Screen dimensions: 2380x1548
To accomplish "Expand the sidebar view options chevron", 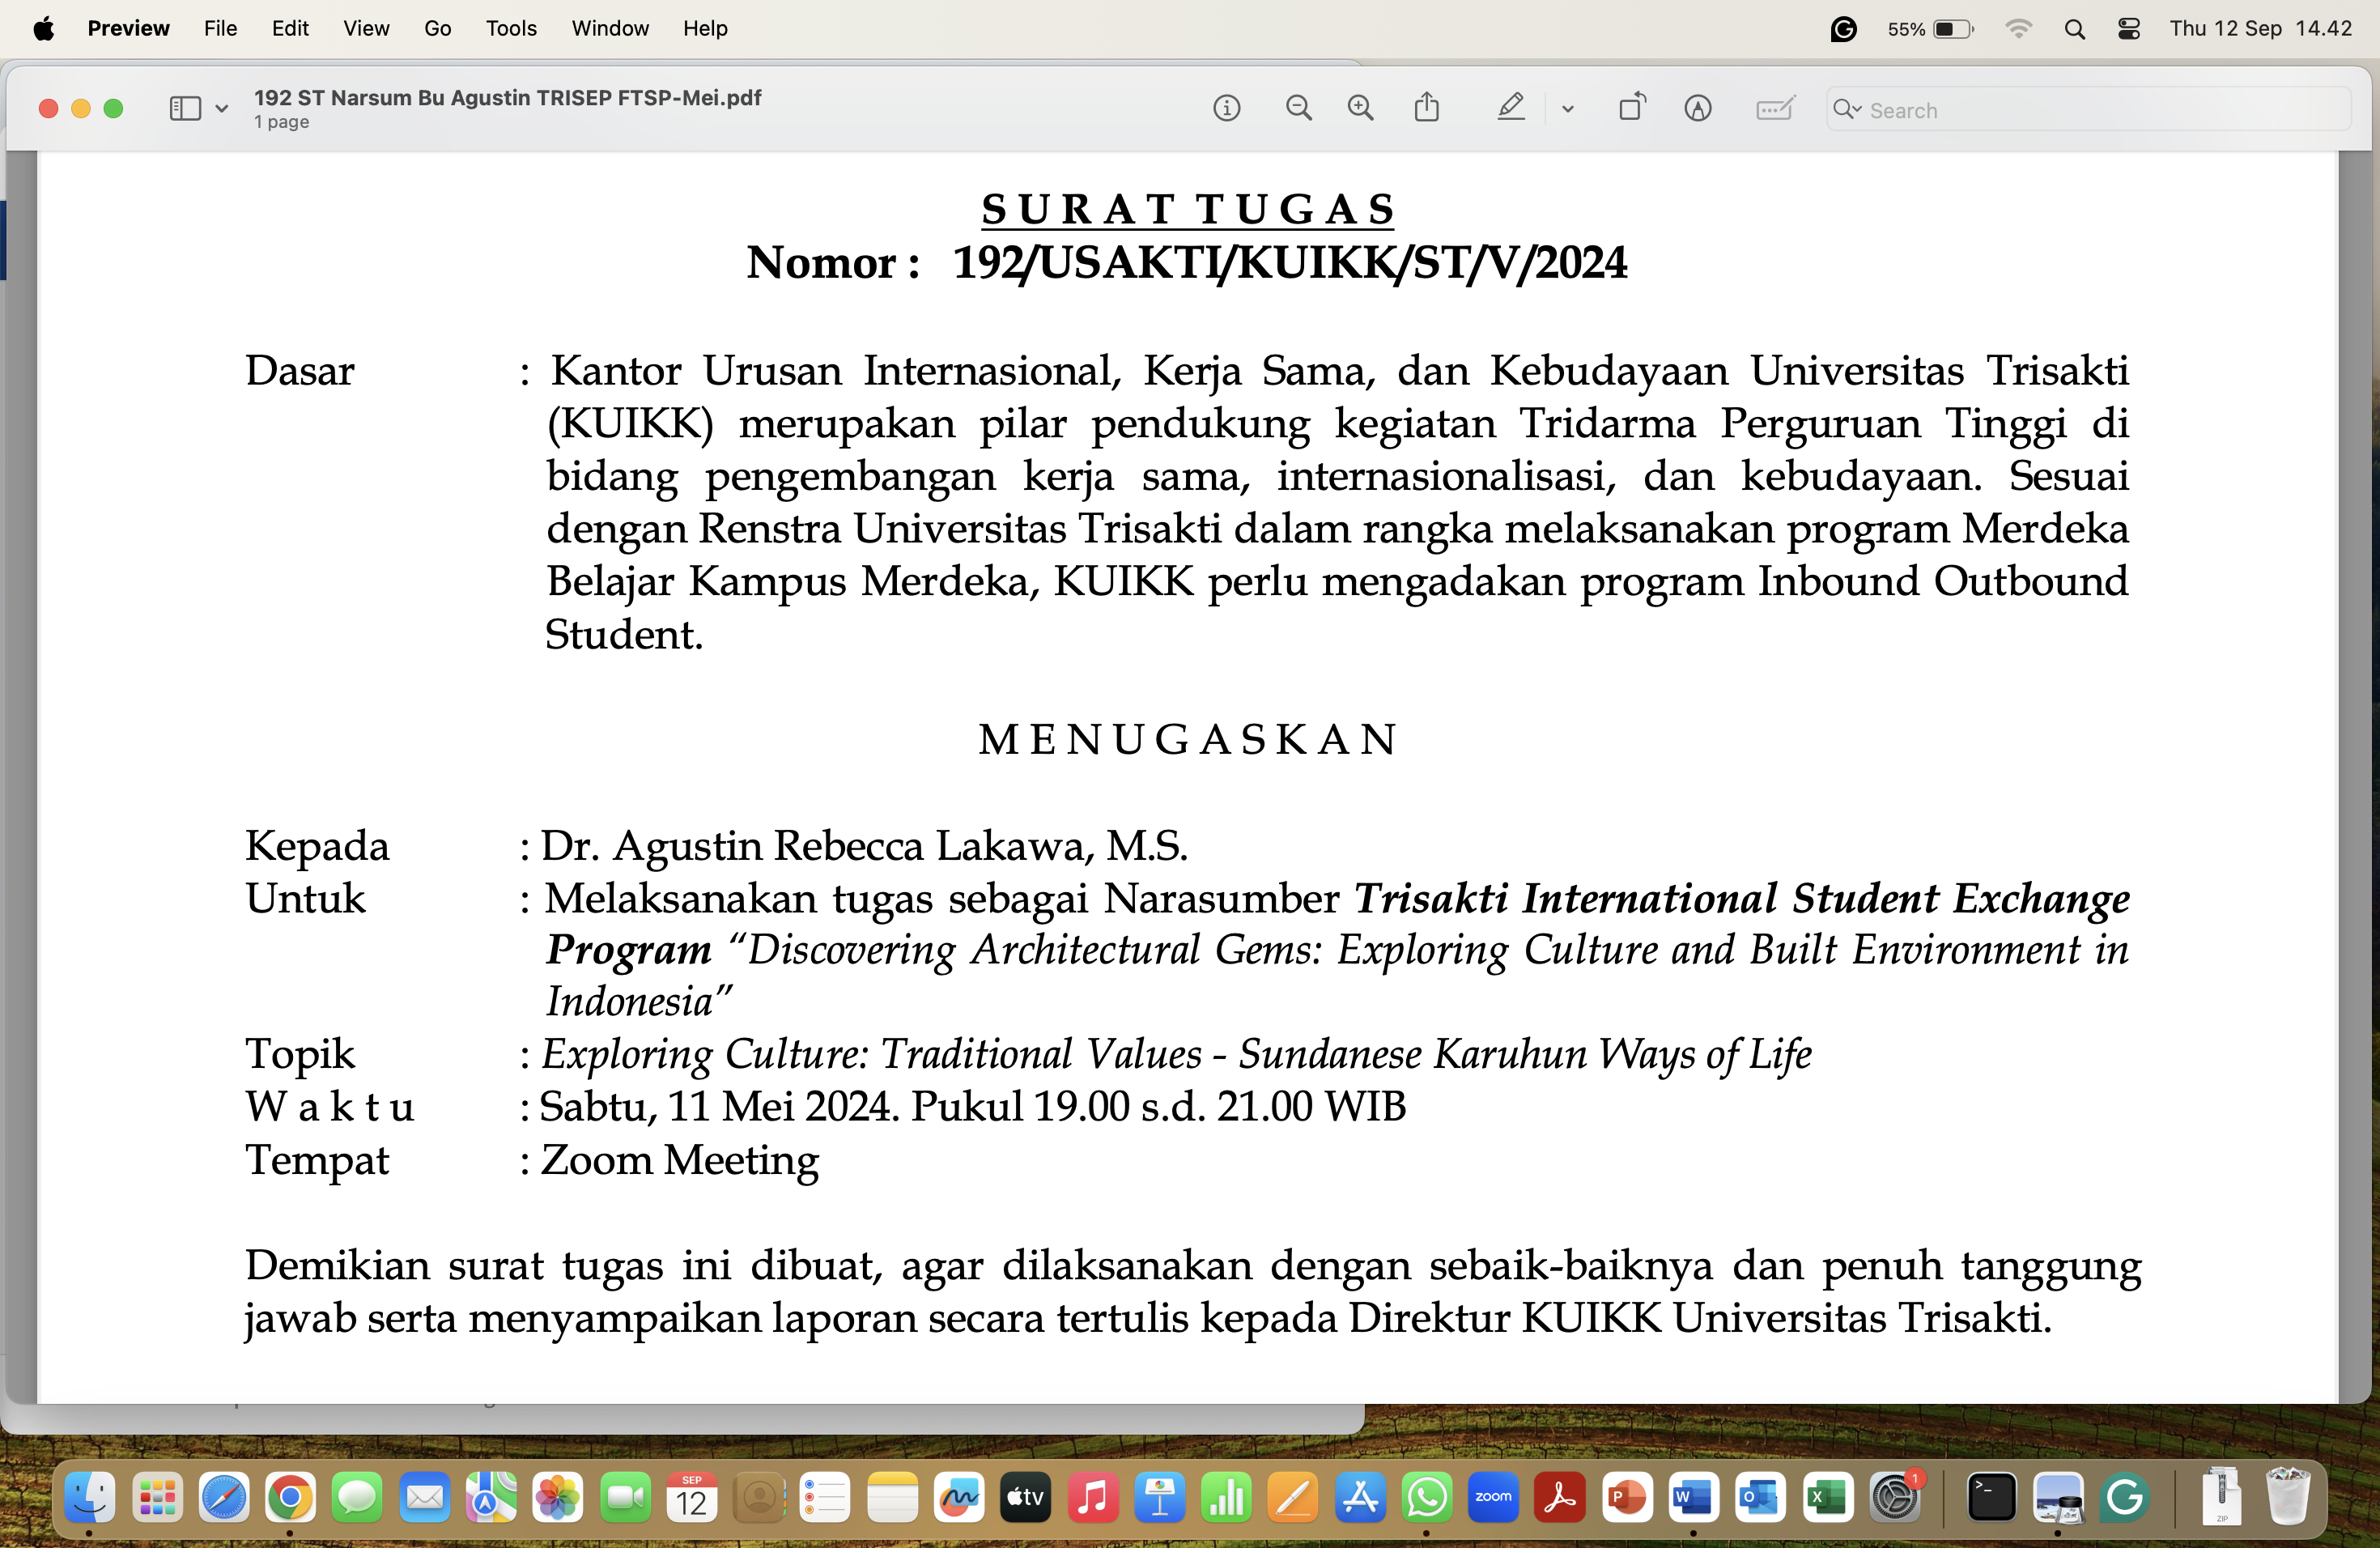I will (222, 109).
